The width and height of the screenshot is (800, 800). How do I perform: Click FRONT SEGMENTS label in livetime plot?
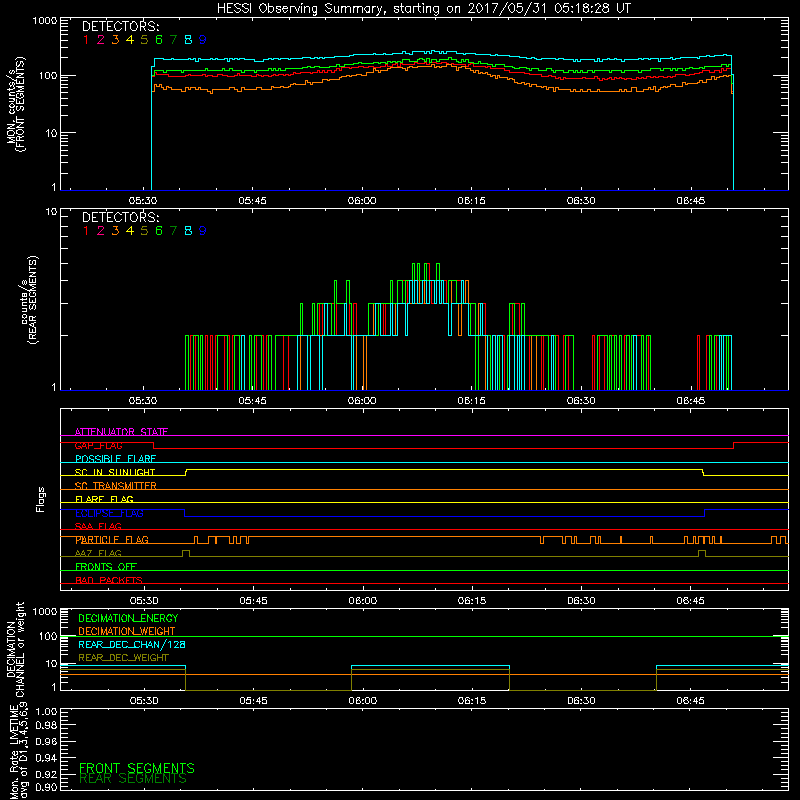click(x=137, y=768)
